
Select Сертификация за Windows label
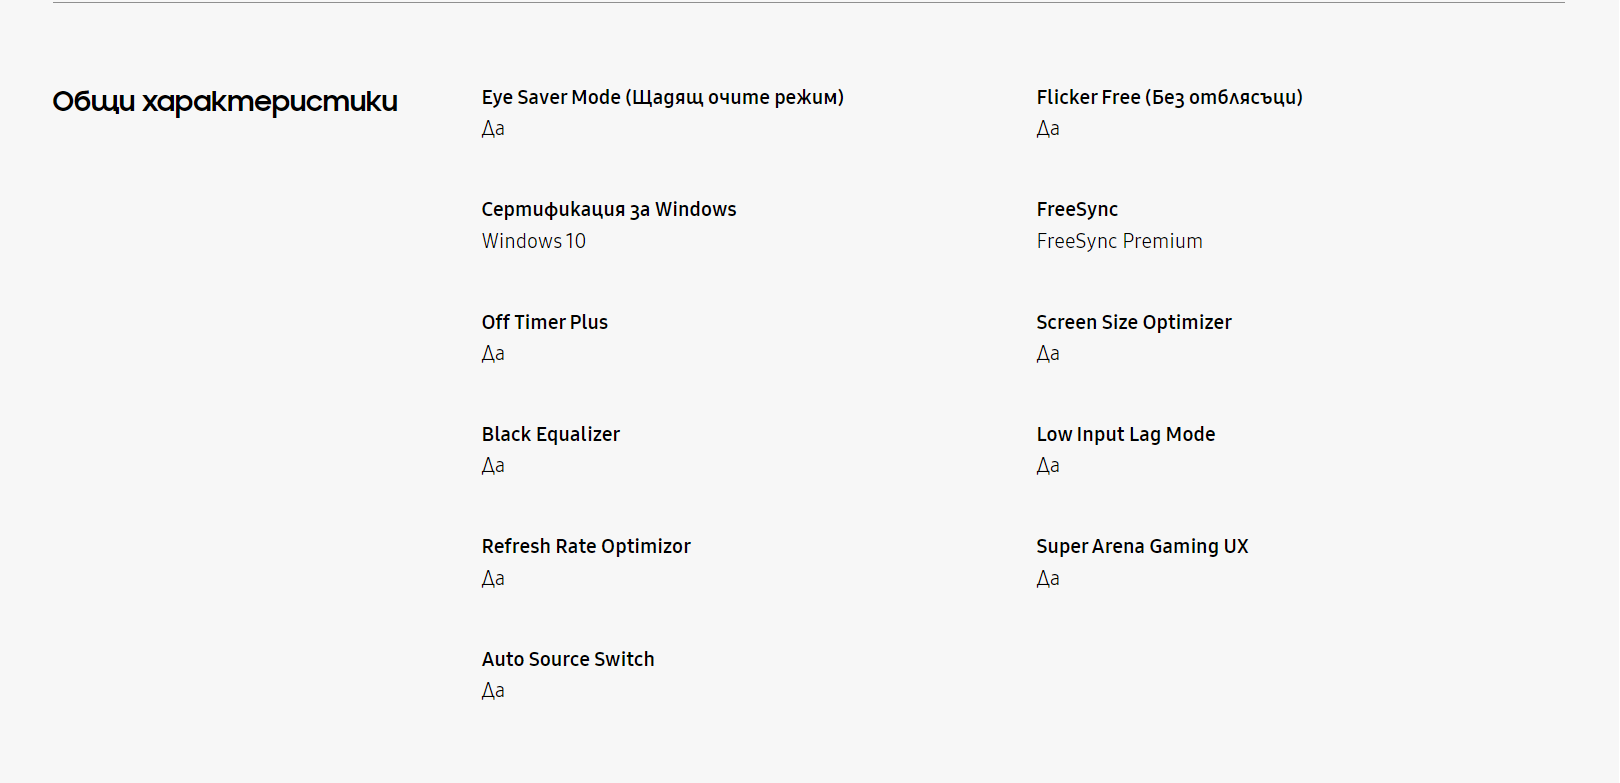tap(609, 210)
